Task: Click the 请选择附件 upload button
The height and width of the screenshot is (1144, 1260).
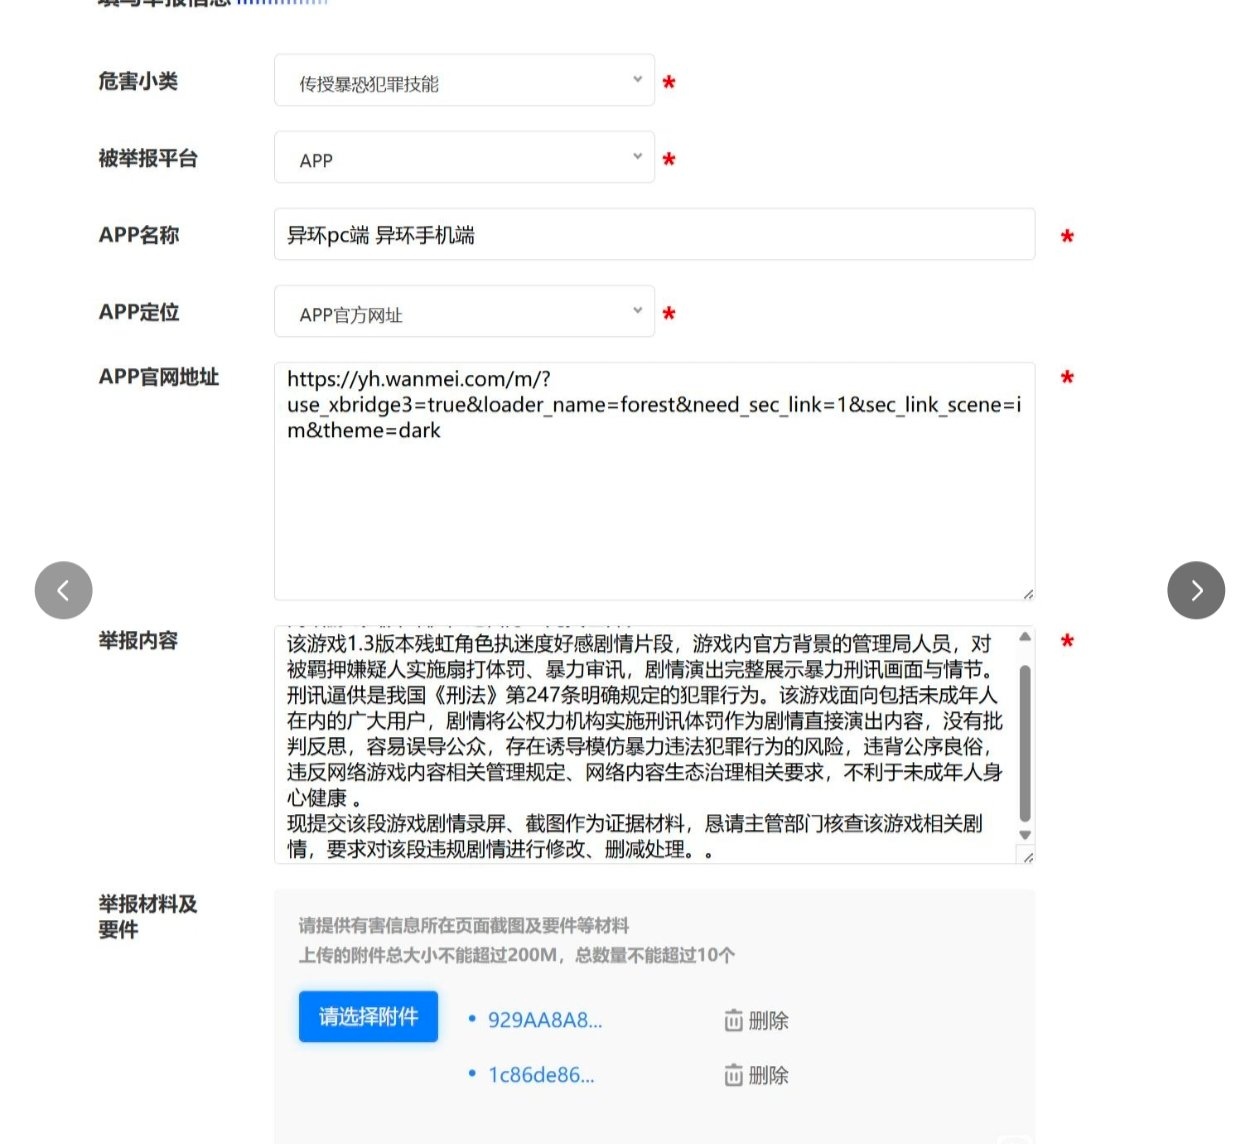Action: pyautogui.click(x=368, y=1016)
